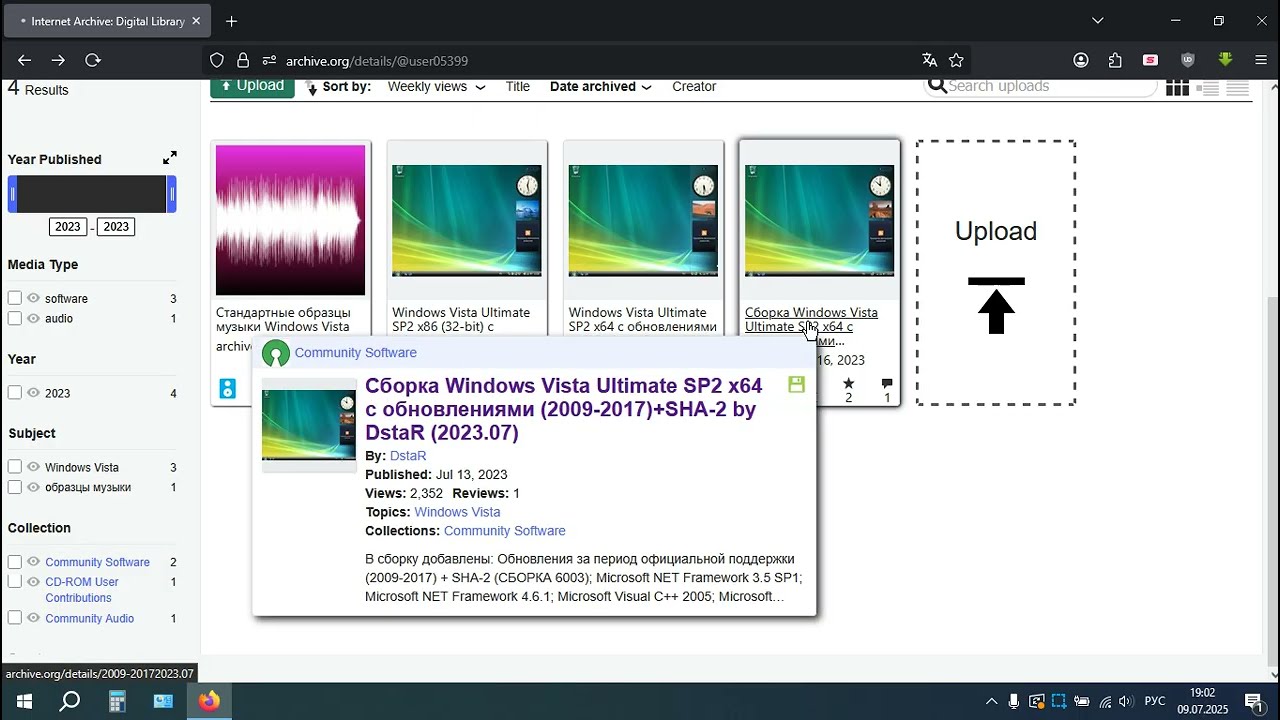Click the favorite star count on the Vista x64 card
Screen dimensions: 1280x720
[849, 390]
